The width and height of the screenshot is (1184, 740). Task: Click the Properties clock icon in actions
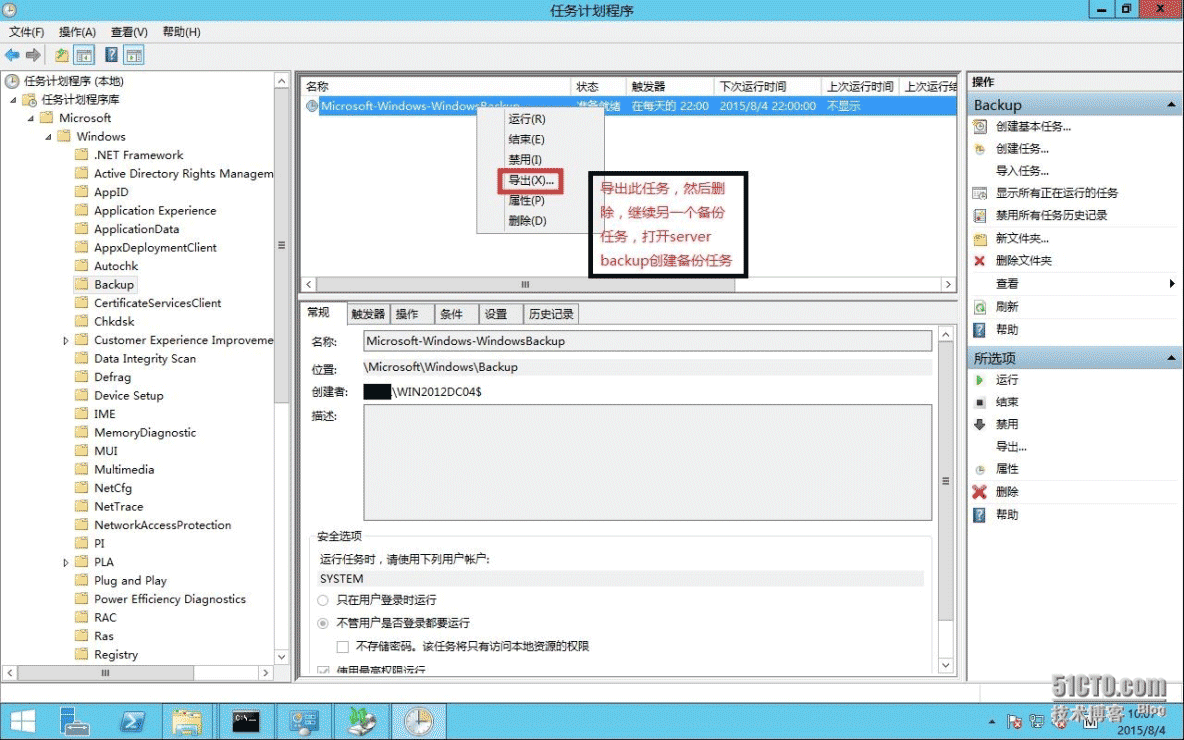pos(979,469)
